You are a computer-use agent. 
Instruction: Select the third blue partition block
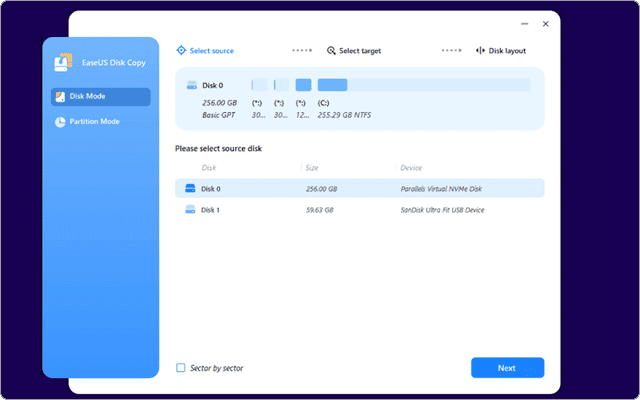[x=303, y=85]
